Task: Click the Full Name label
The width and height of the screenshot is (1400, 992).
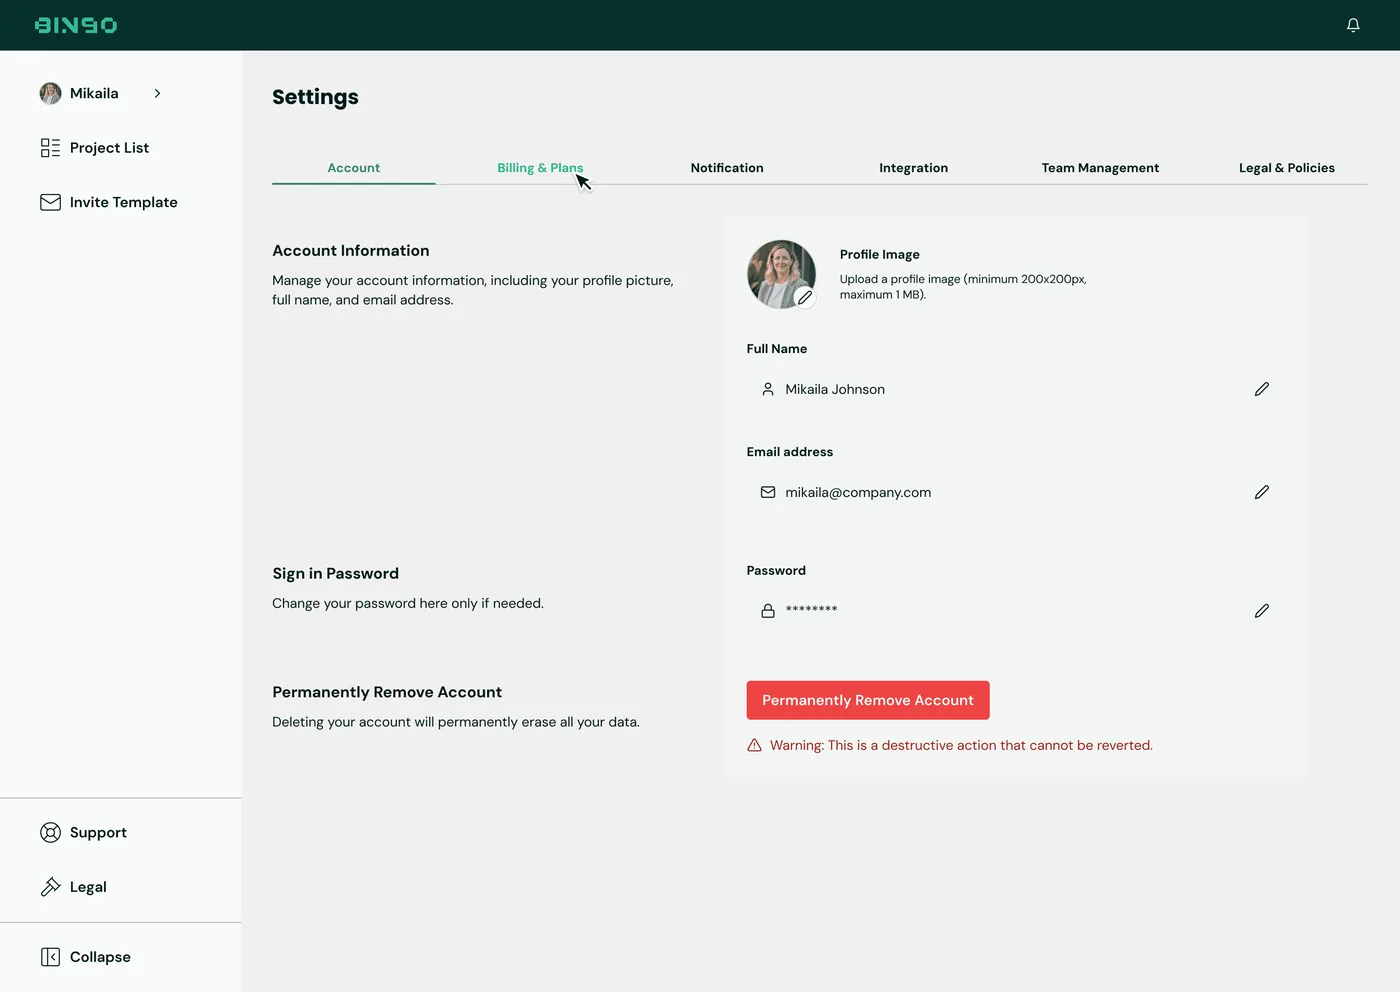Action: tap(777, 349)
